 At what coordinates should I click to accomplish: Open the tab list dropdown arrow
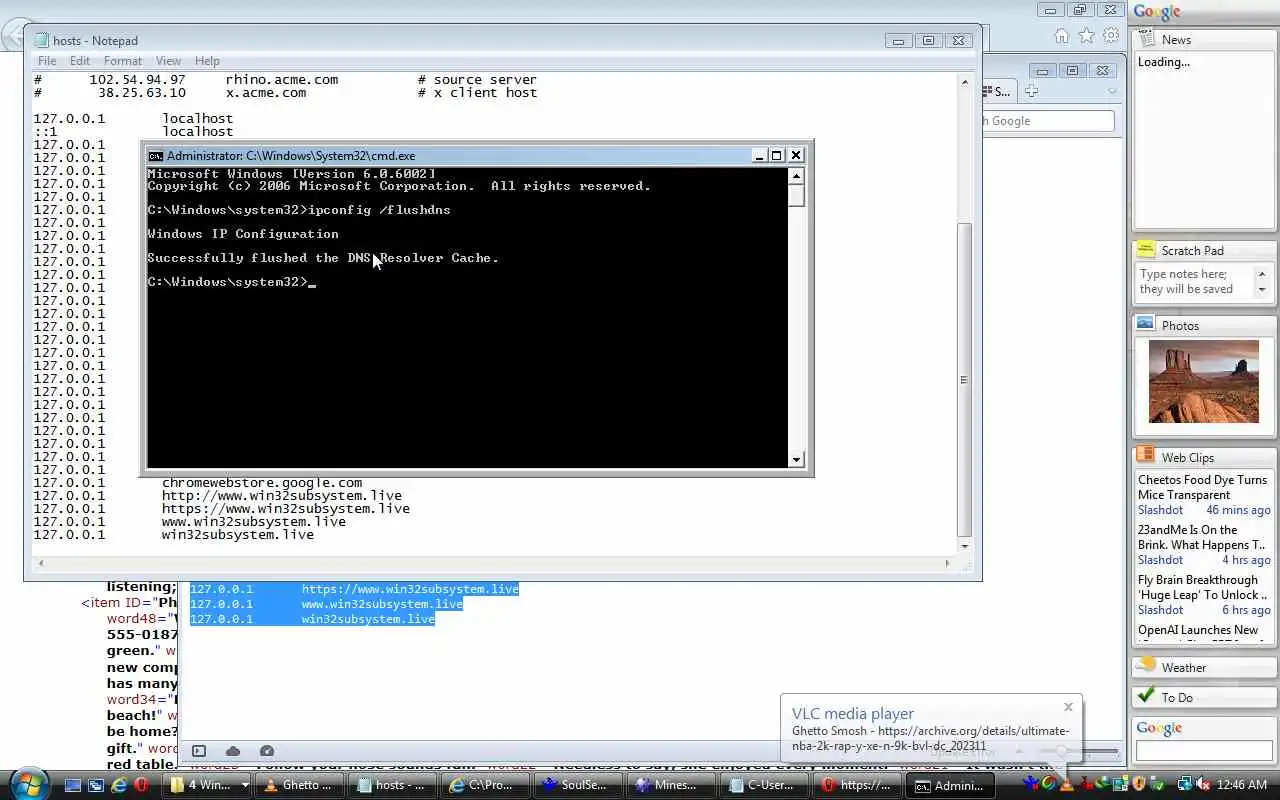(1112, 92)
